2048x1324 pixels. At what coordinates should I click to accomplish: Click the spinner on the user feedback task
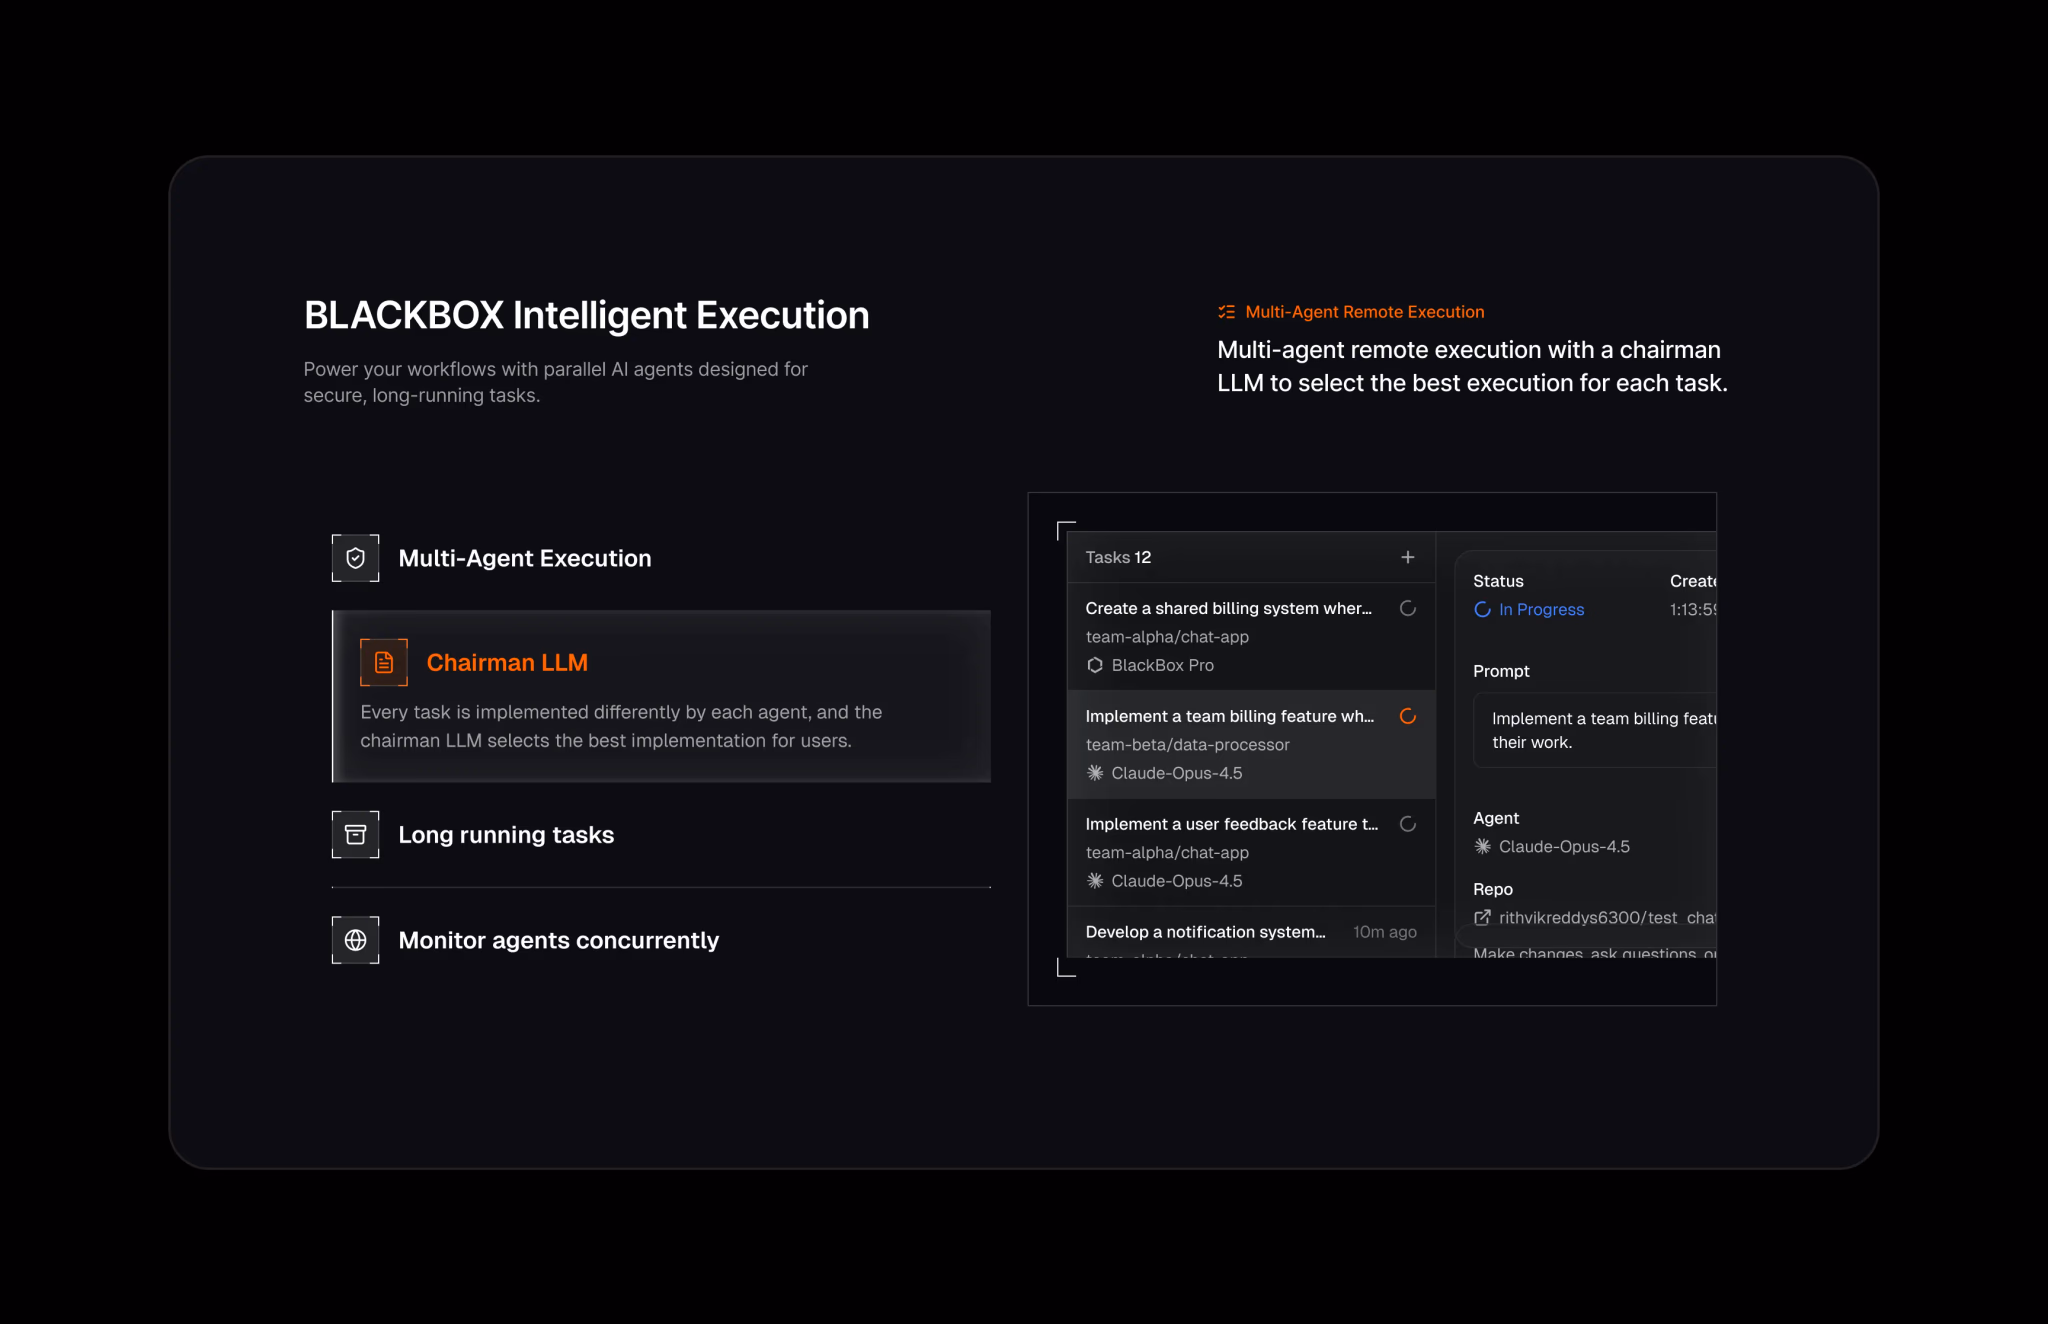(x=1408, y=824)
